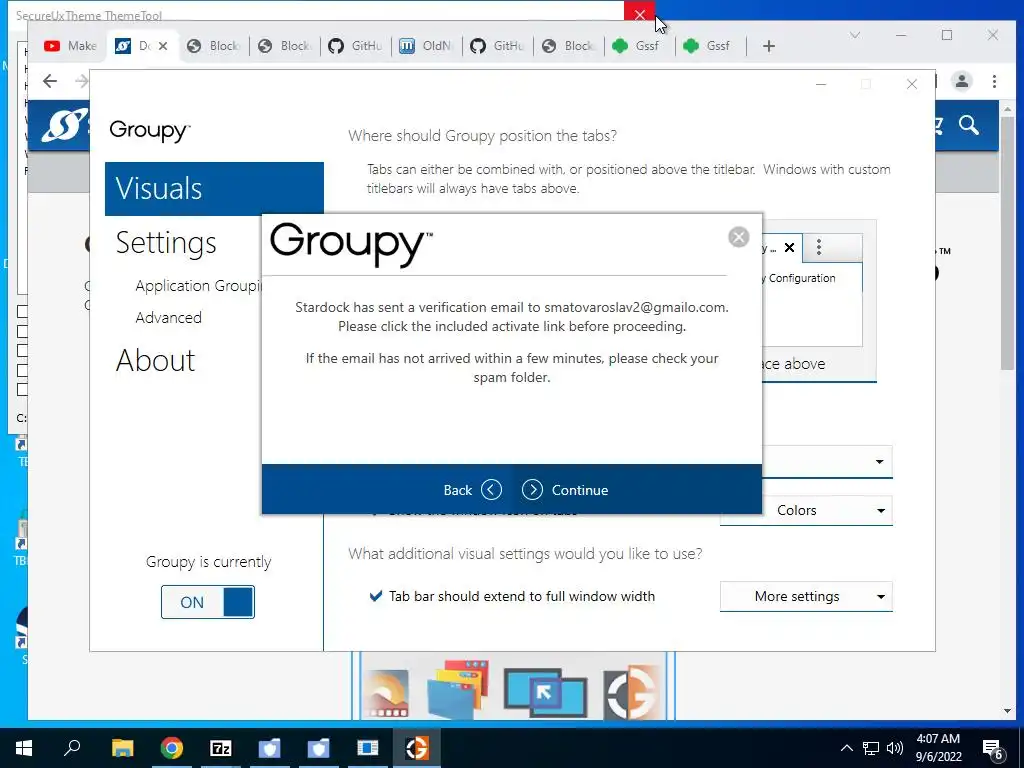This screenshot has width=1024, height=768.
Task: Open the Groupy app in taskbar
Action: point(417,748)
